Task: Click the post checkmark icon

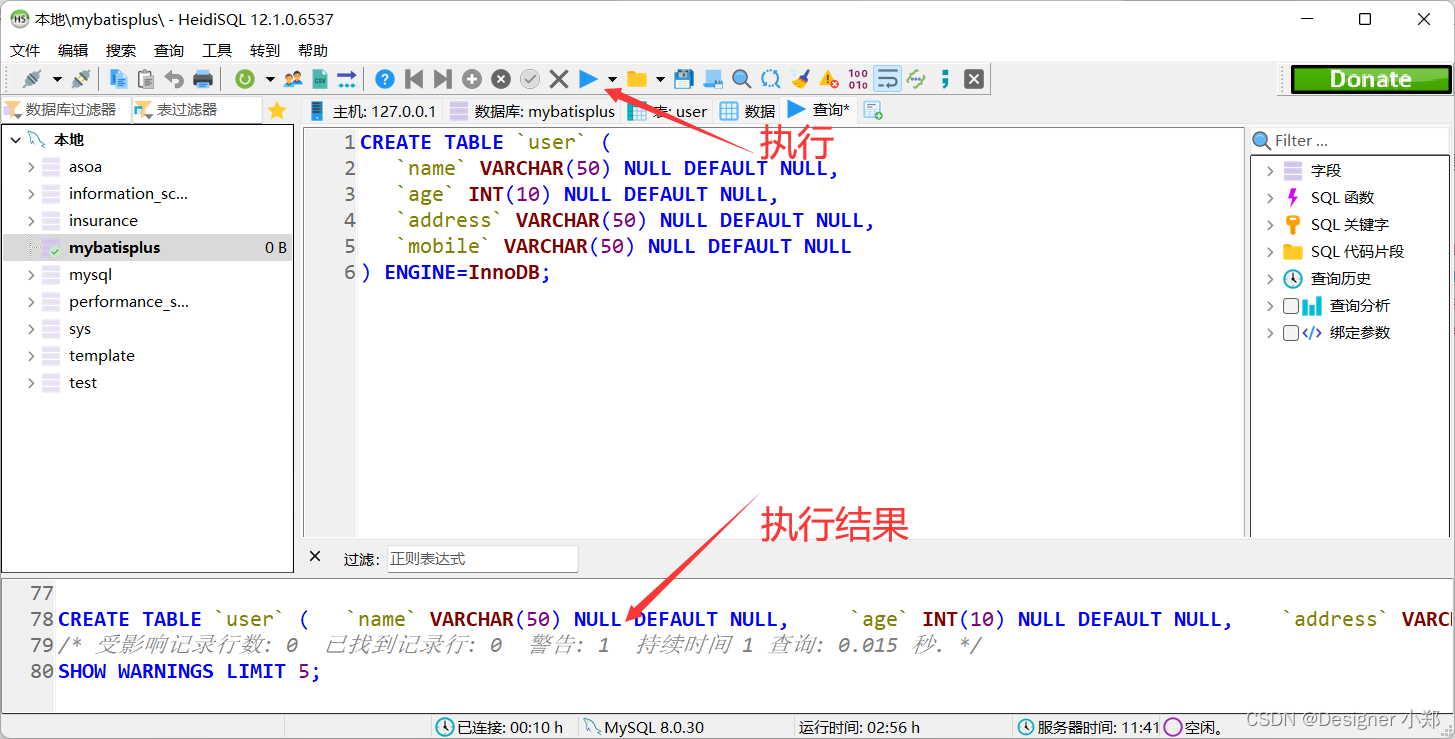Action: [x=530, y=79]
